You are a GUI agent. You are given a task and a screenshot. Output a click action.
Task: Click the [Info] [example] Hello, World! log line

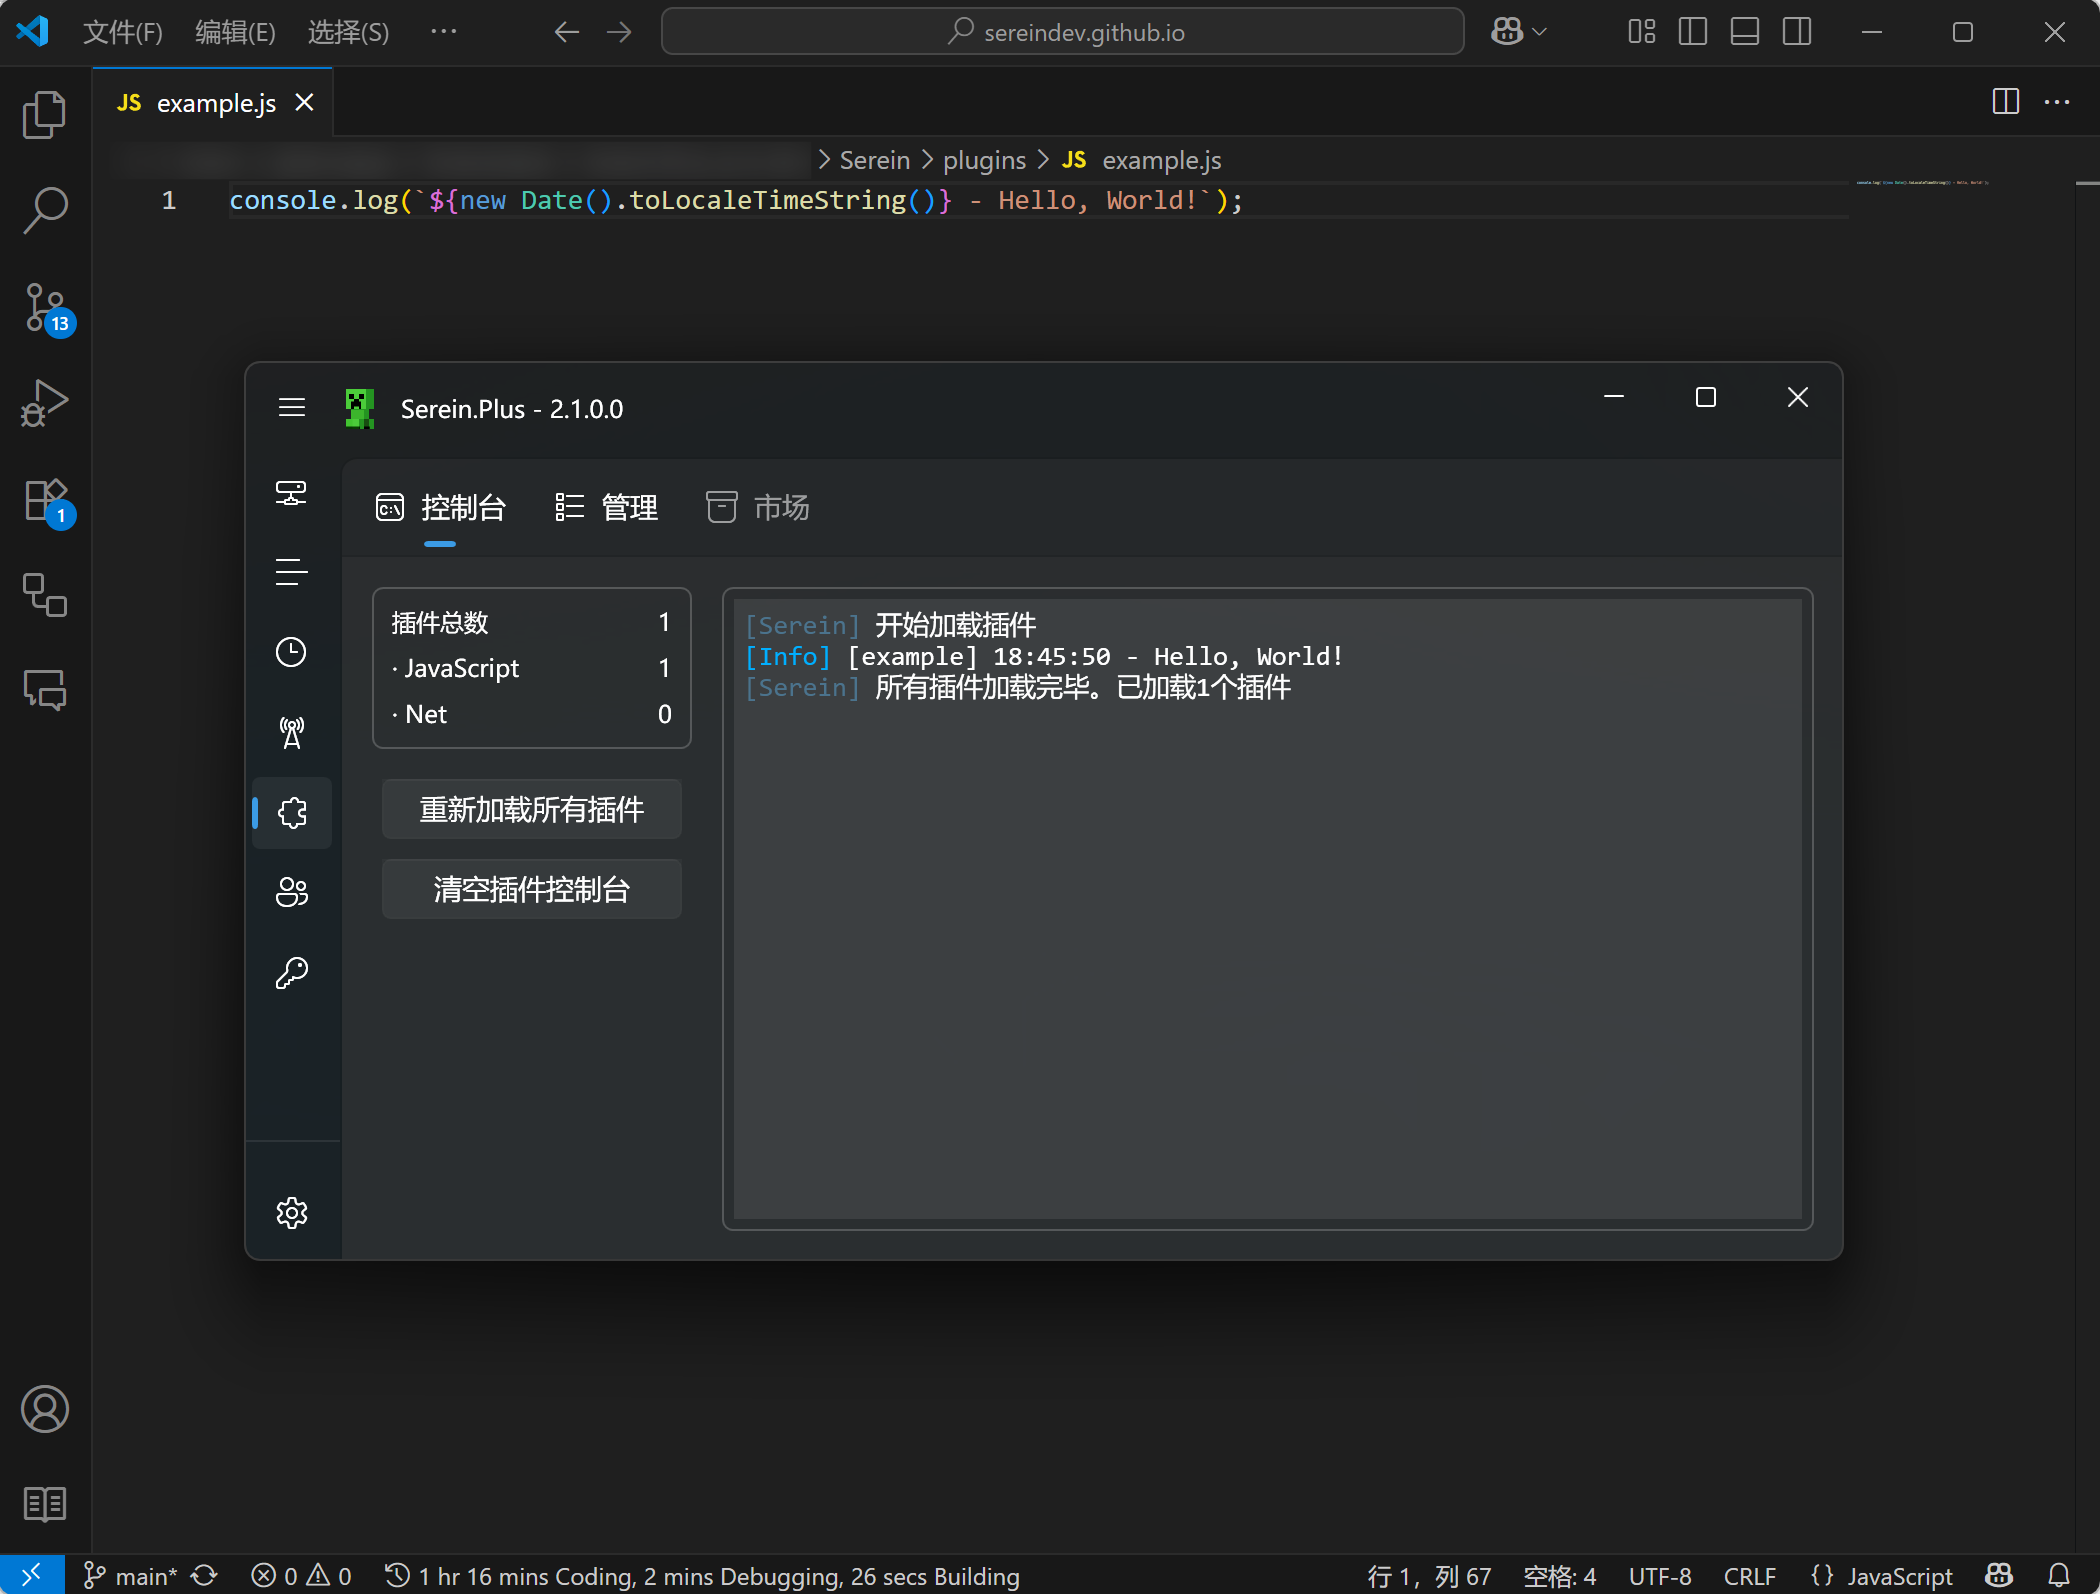(1044, 656)
